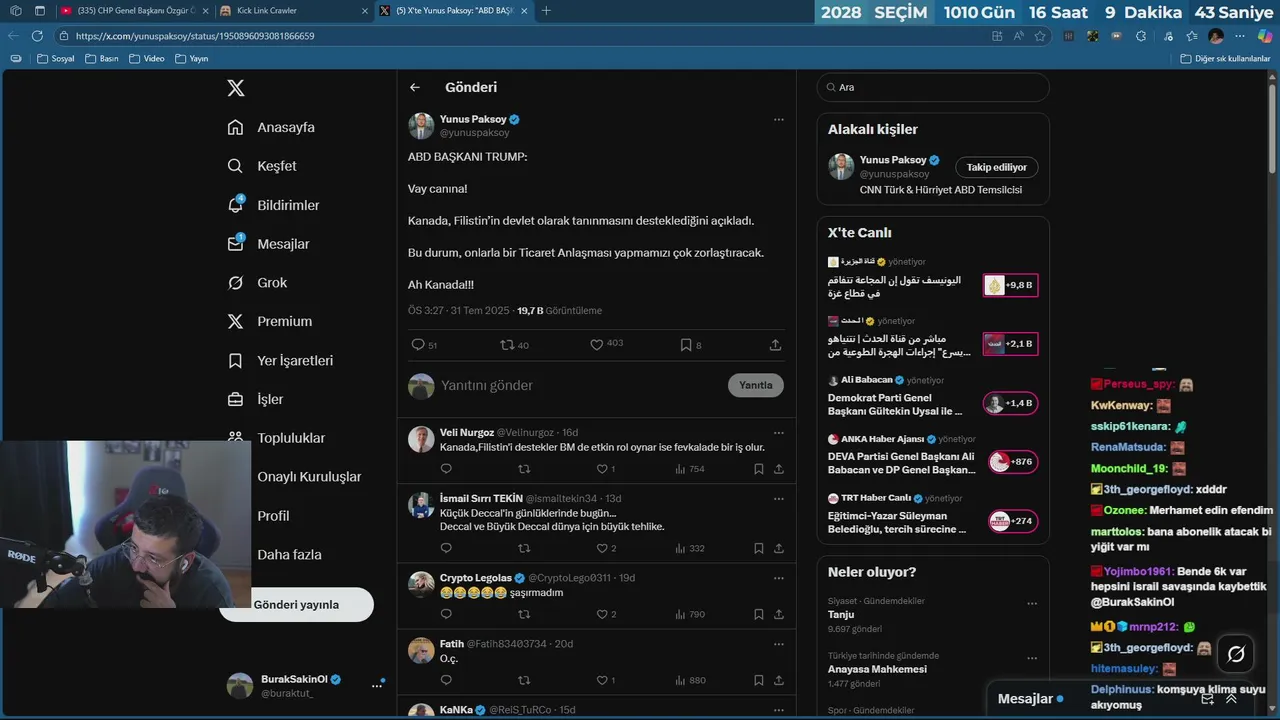This screenshot has width=1280, height=720.
Task: Open the Sosyal bookmarks folder
Action: [x=56, y=59]
